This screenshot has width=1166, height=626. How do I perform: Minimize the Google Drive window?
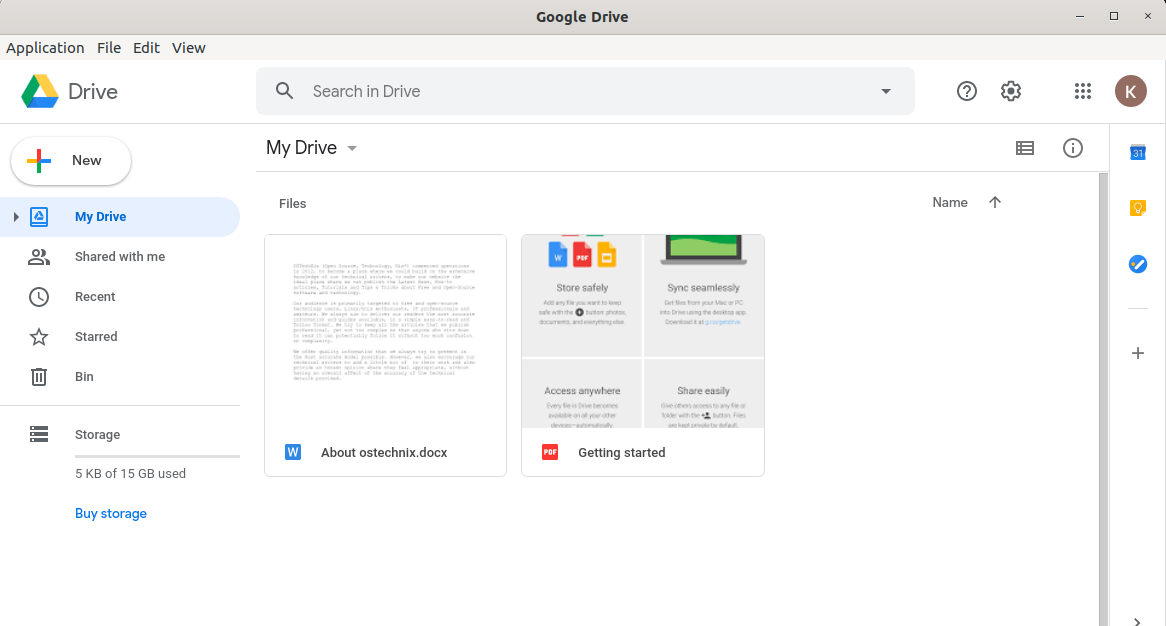pyautogui.click(x=1080, y=16)
